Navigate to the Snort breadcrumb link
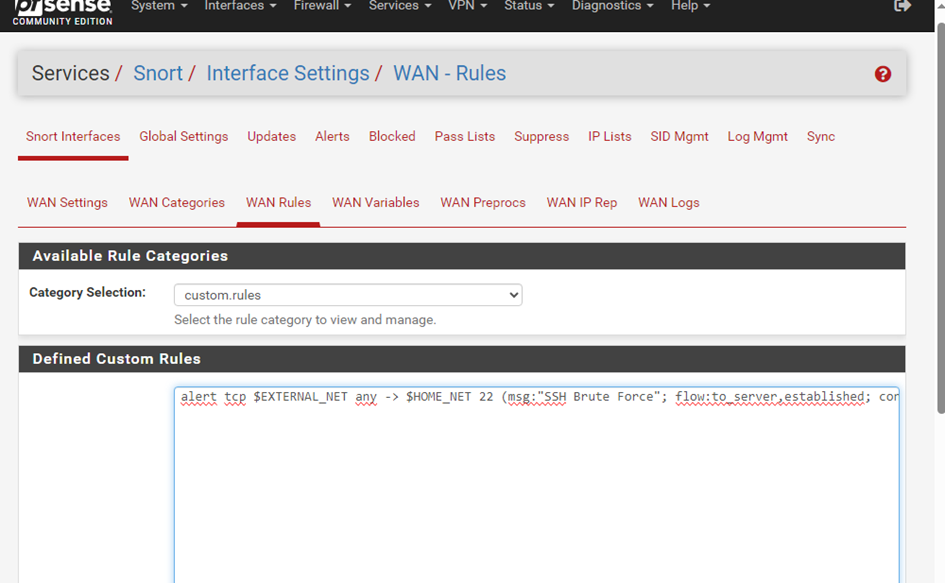 158,73
